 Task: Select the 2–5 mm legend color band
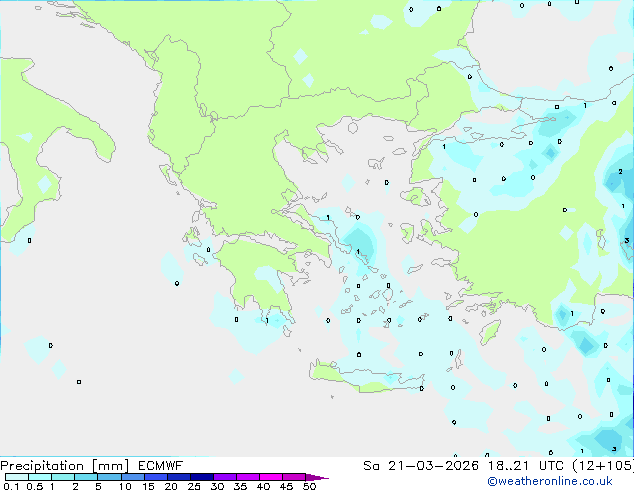click(x=86, y=477)
